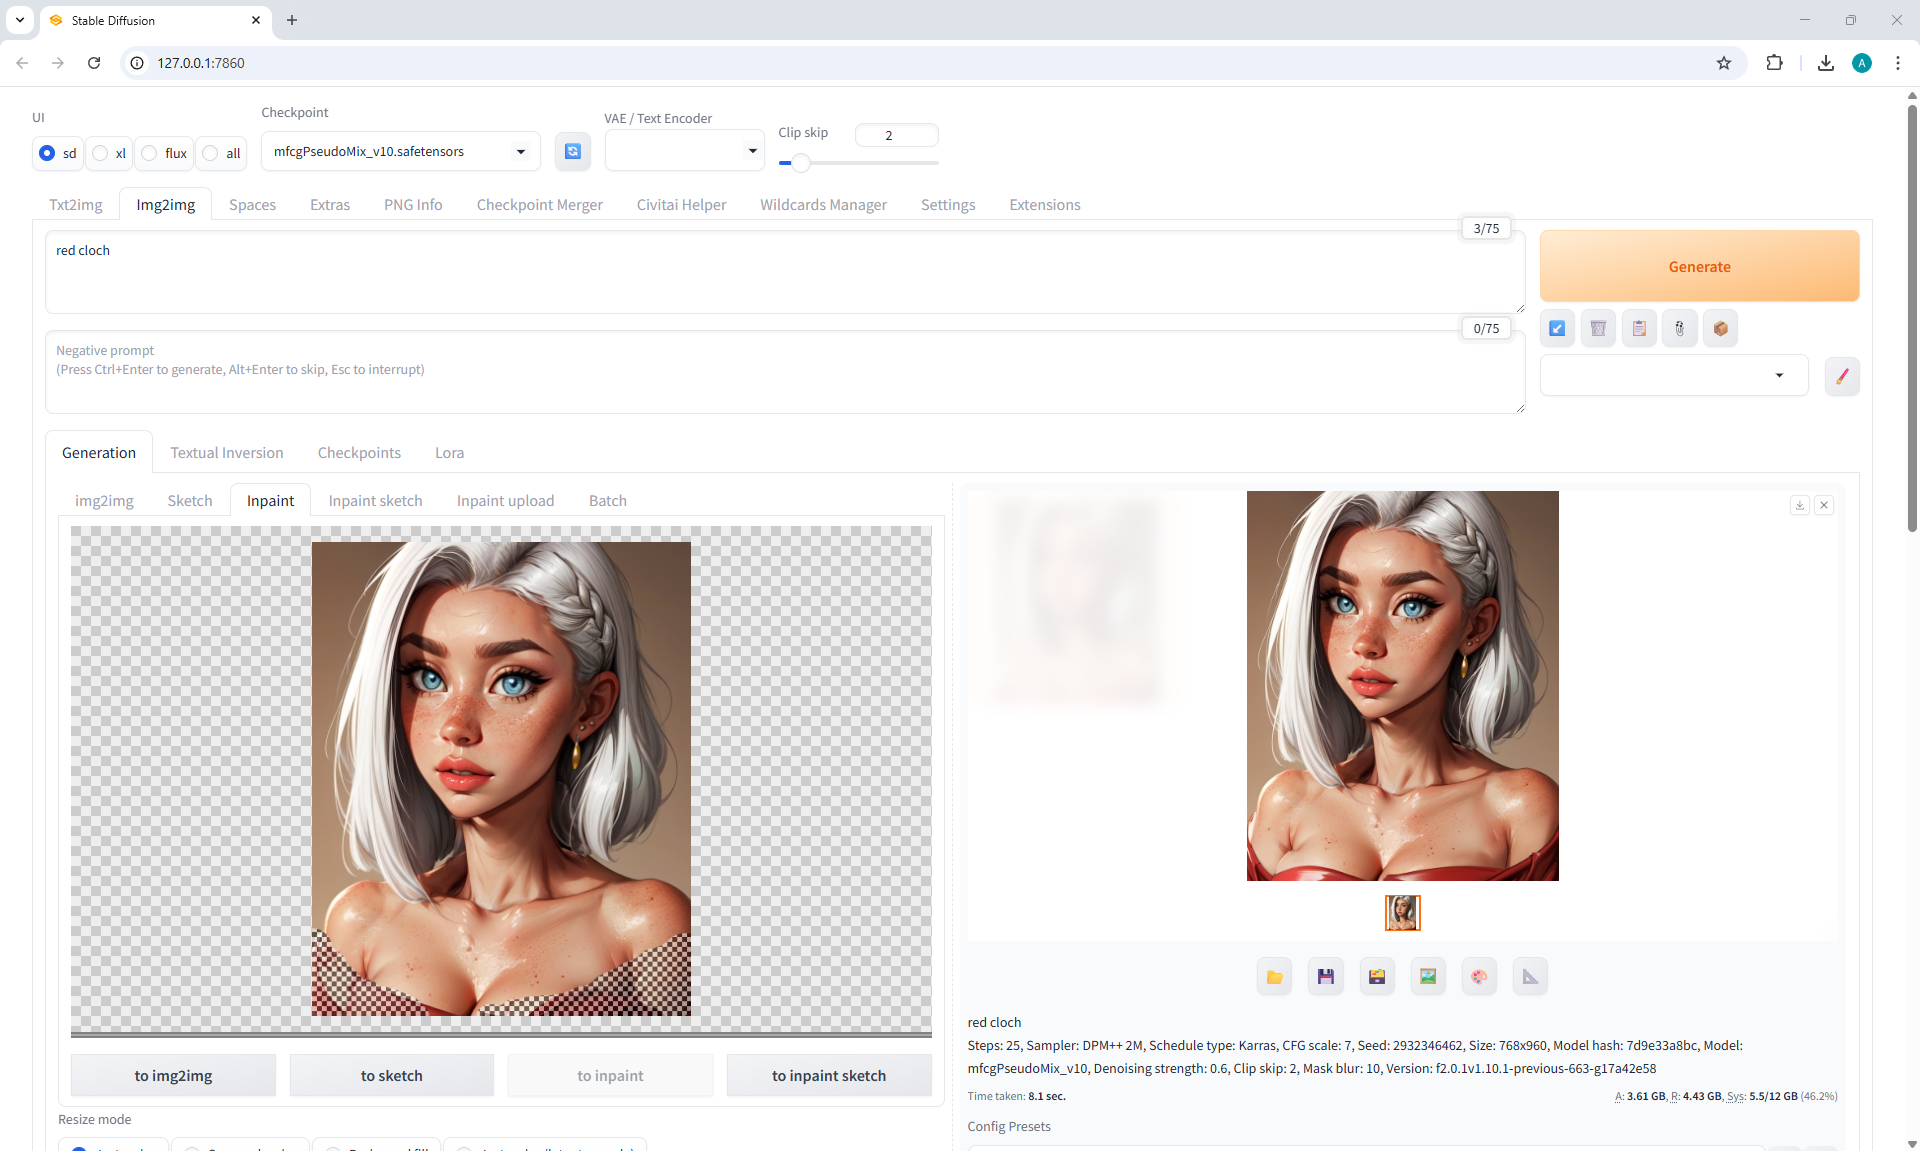Click the paintbrush edit-styles icon
The height and width of the screenshot is (1151, 1920).
tap(1841, 376)
